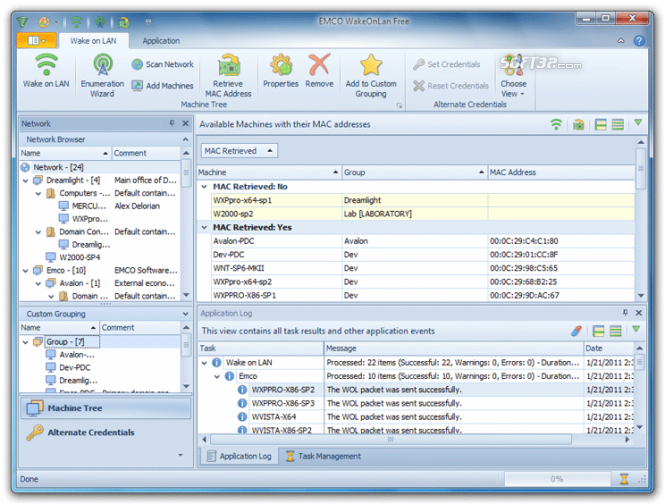Open the Task Management tab

pos(323,456)
